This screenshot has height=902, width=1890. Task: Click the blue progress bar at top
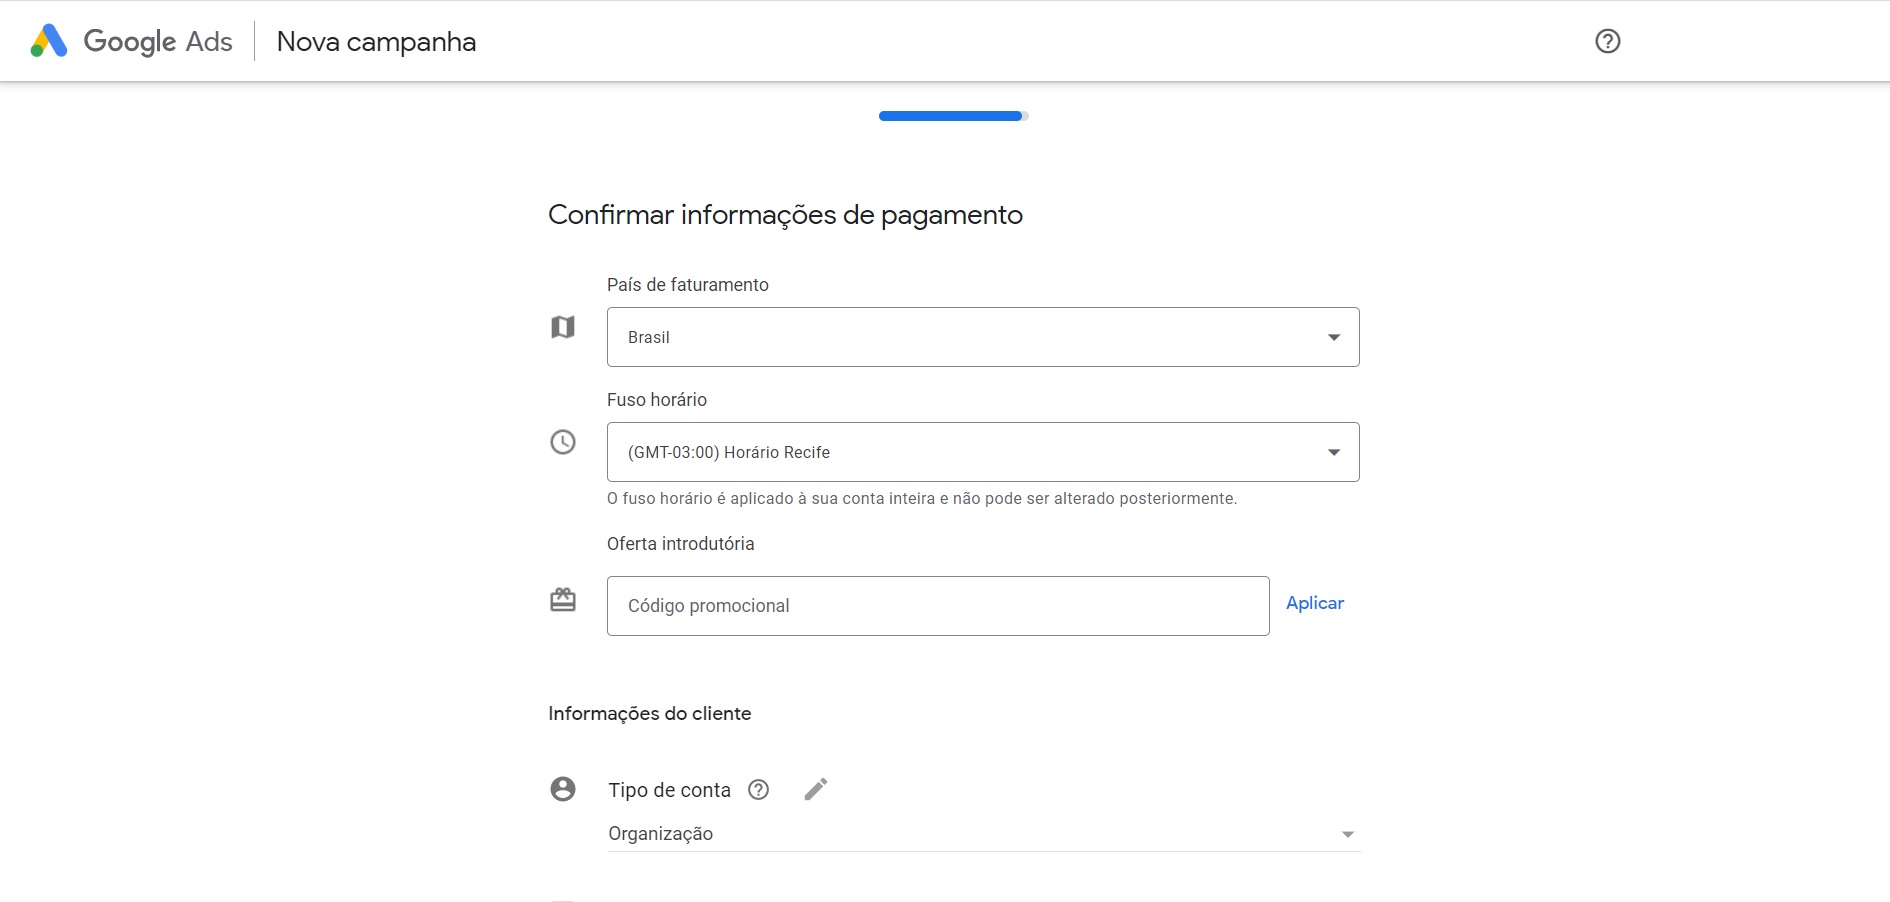pyautogui.click(x=953, y=116)
